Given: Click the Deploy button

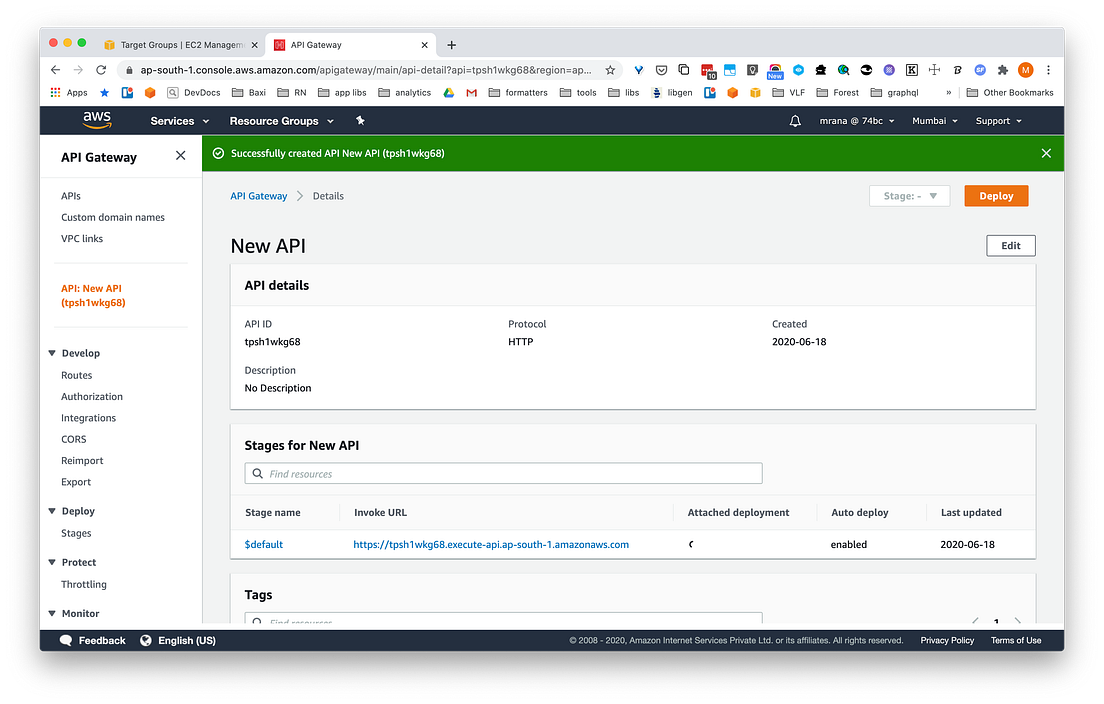Looking at the screenshot, I should (996, 196).
